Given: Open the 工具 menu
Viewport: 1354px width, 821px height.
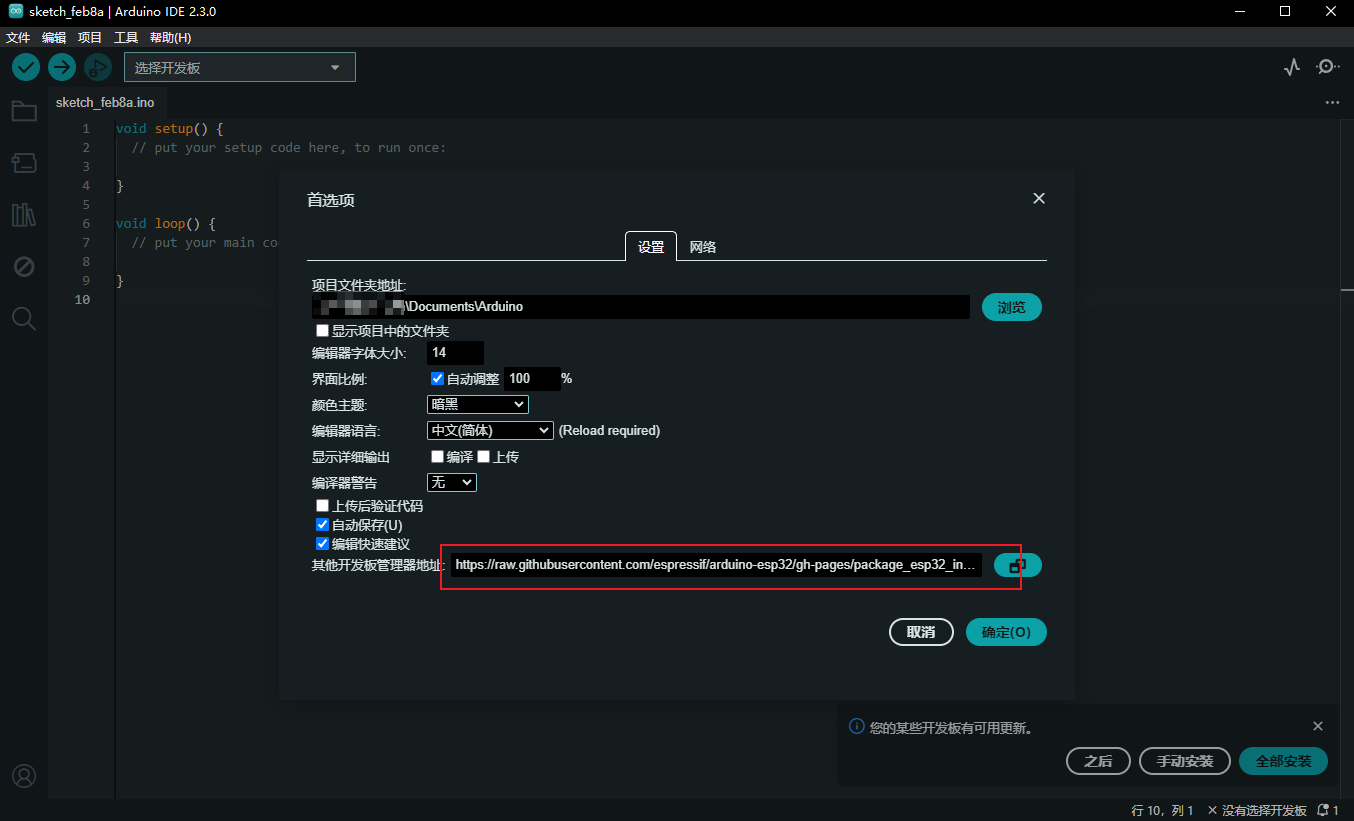Looking at the screenshot, I should (126, 37).
